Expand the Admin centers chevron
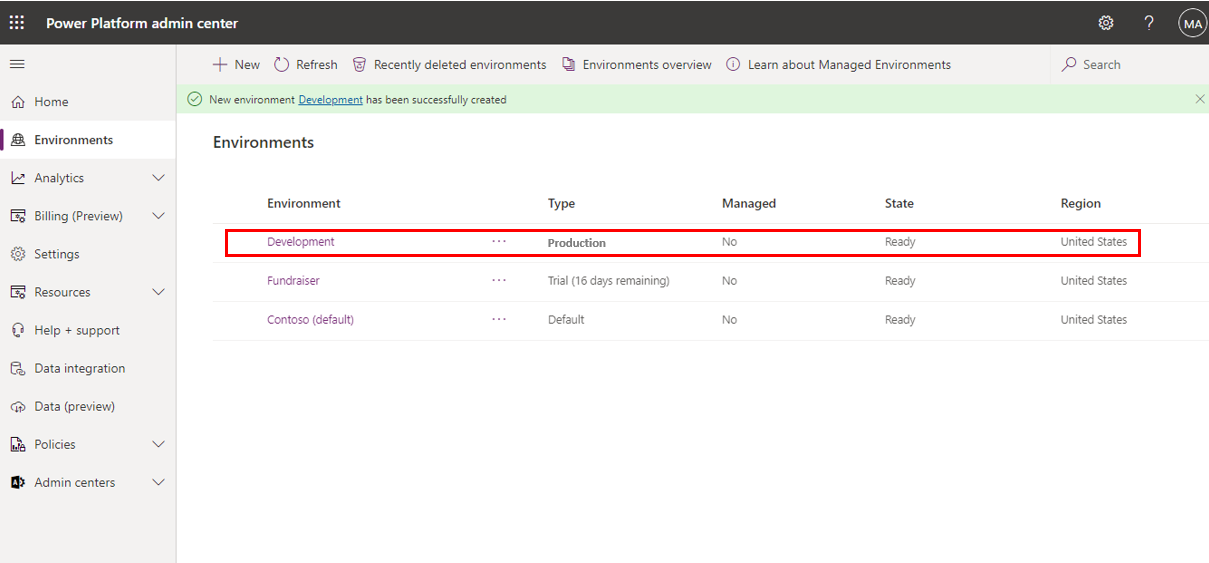 (158, 482)
